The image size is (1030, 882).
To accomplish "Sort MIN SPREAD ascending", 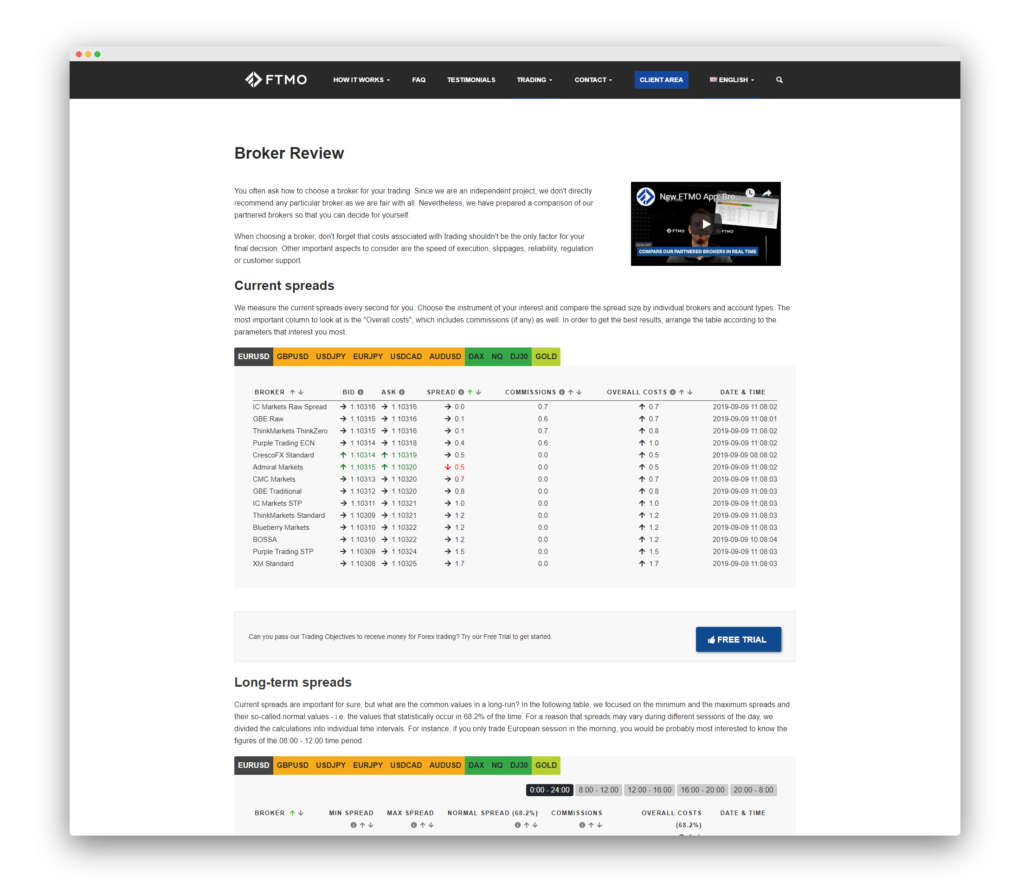I will coord(362,825).
